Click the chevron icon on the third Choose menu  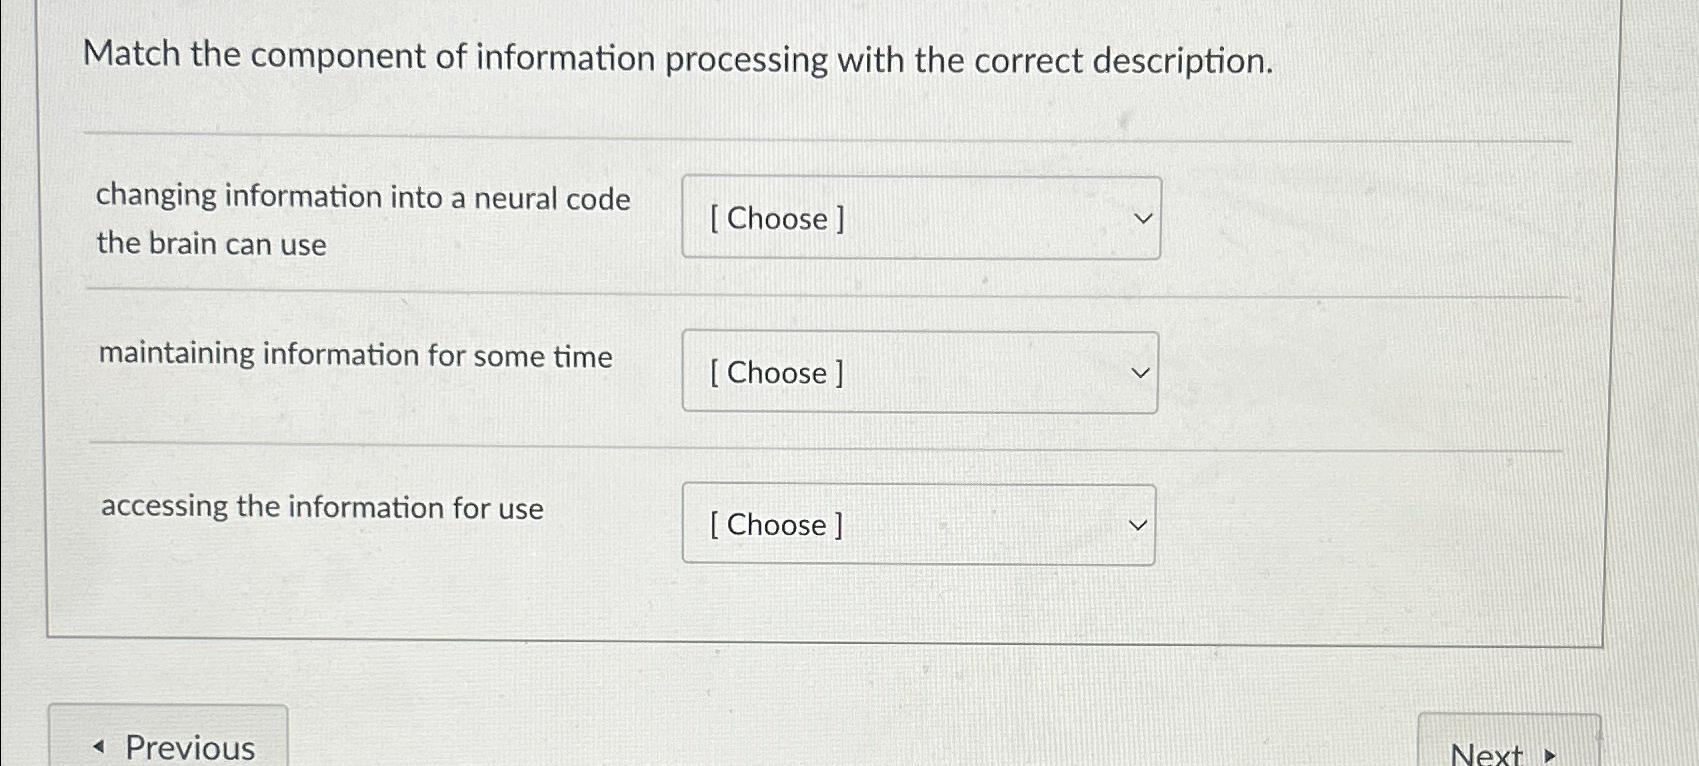coord(1137,524)
